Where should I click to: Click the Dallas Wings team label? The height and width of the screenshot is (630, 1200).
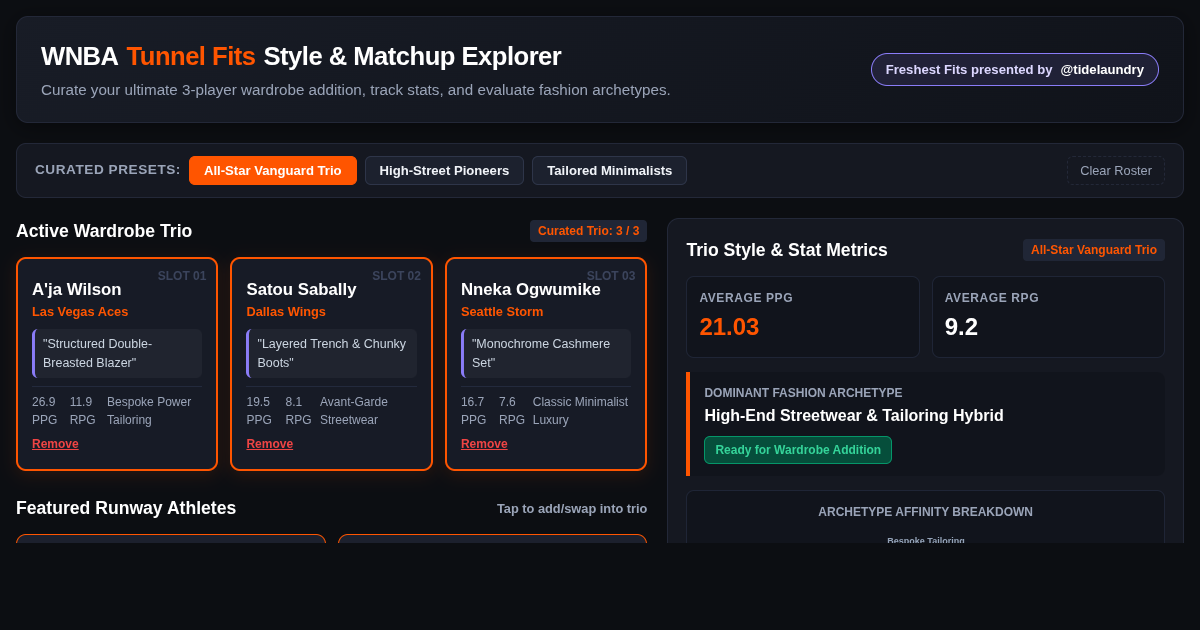coord(286,311)
